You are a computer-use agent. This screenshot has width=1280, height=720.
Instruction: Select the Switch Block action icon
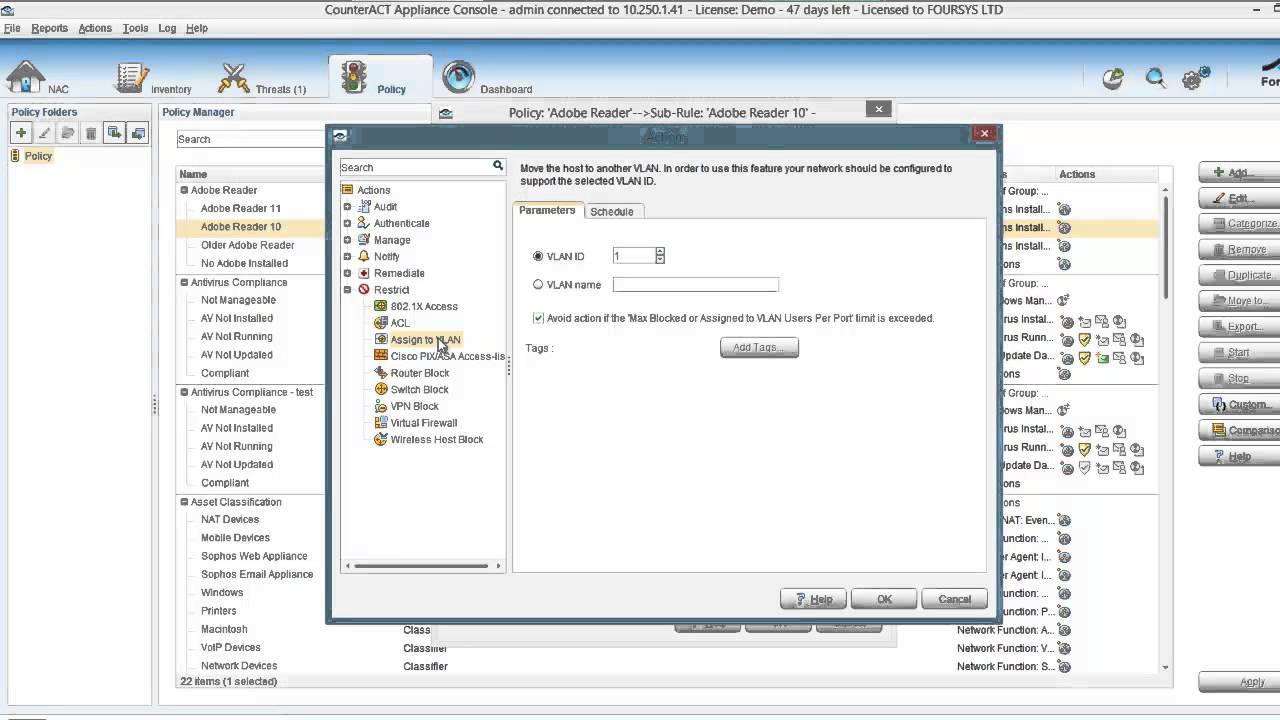(x=381, y=389)
